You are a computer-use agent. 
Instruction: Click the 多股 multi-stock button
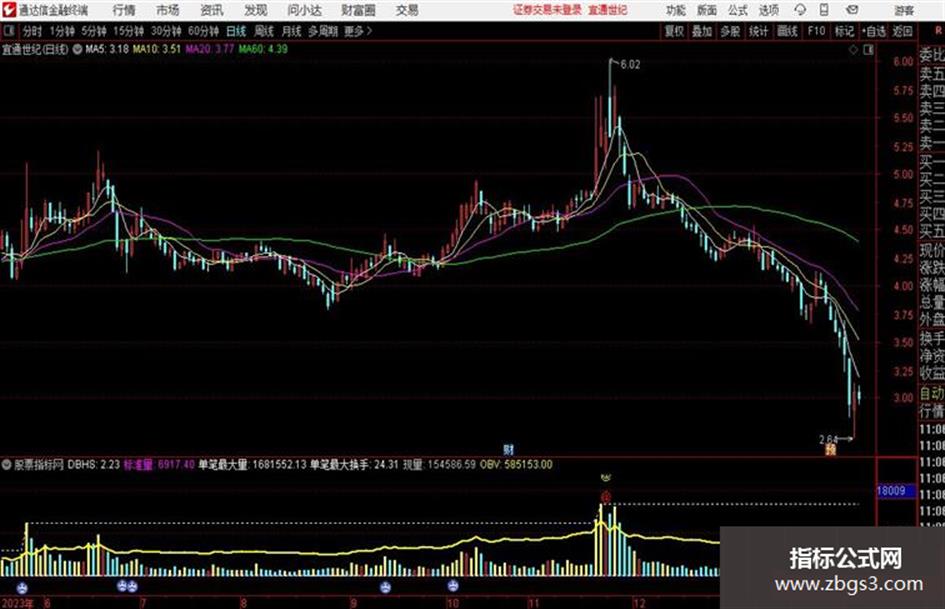click(x=730, y=31)
